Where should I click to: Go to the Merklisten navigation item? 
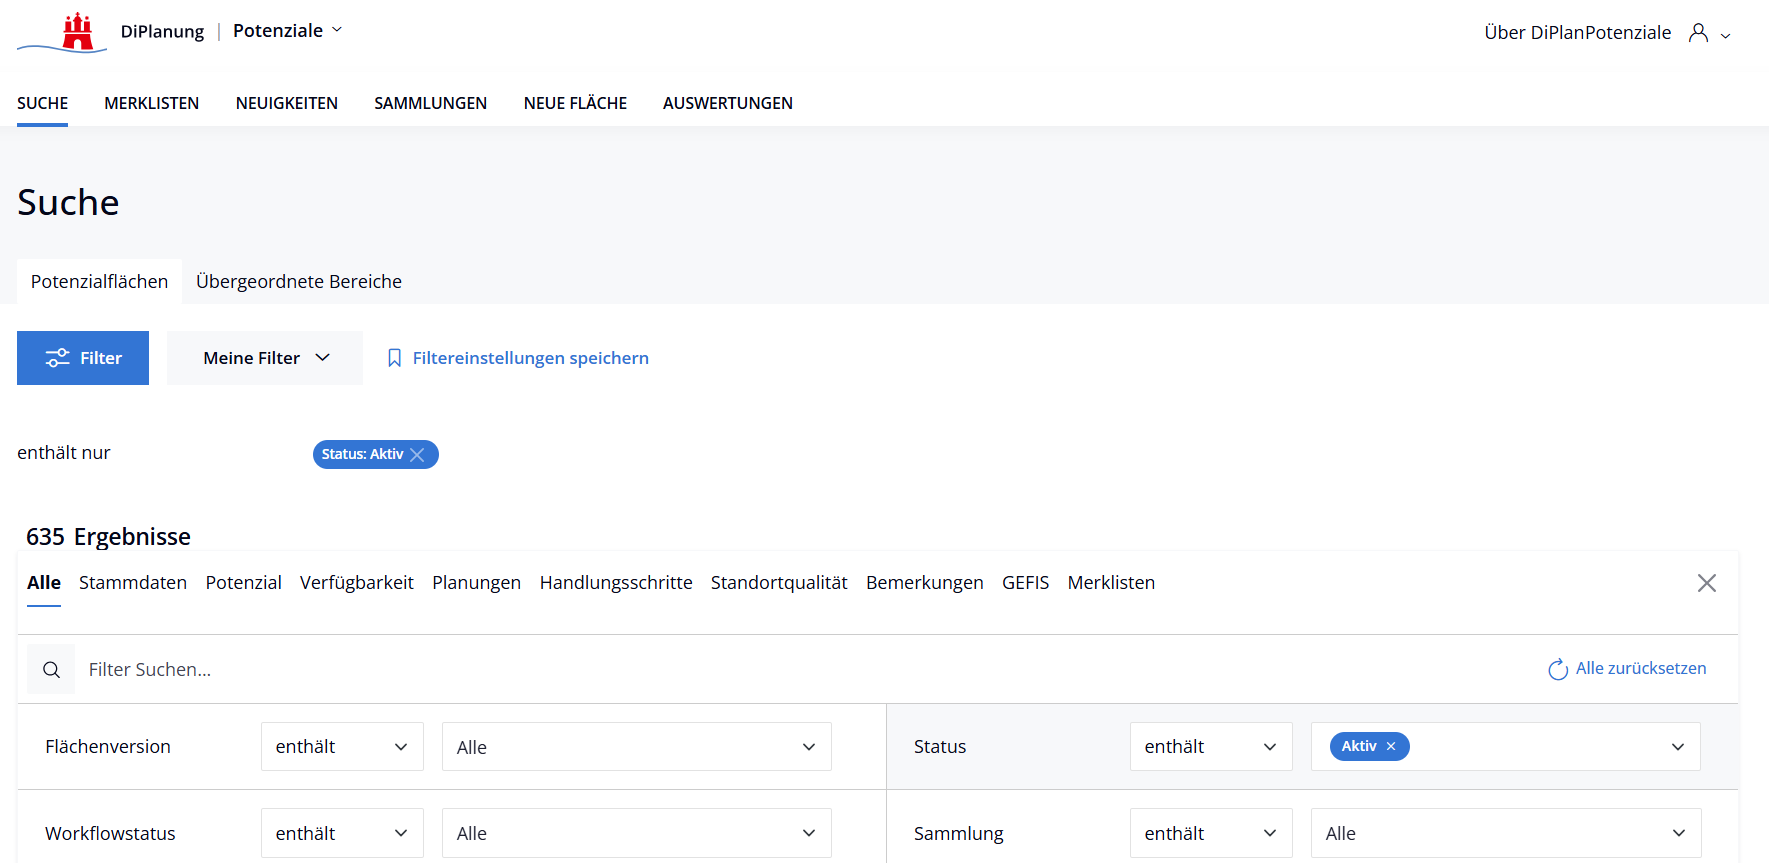(x=151, y=103)
